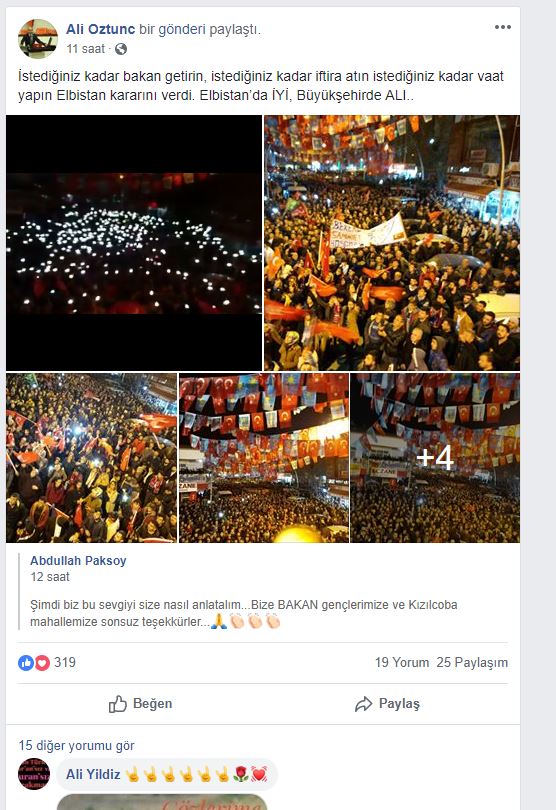This screenshot has width=556, height=810.
Task: Expand 15 diğer yorumu gör comments
Action: pos(76,745)
